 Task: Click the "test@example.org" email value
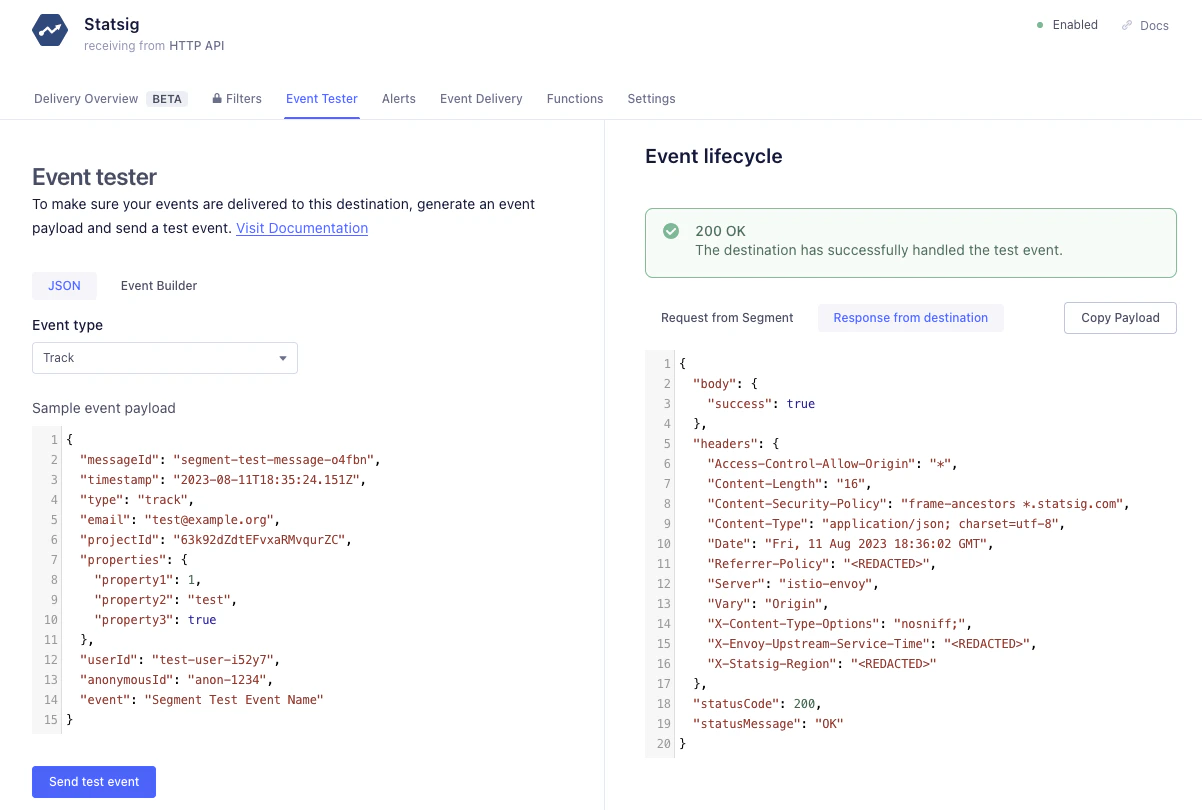(208, 520)
